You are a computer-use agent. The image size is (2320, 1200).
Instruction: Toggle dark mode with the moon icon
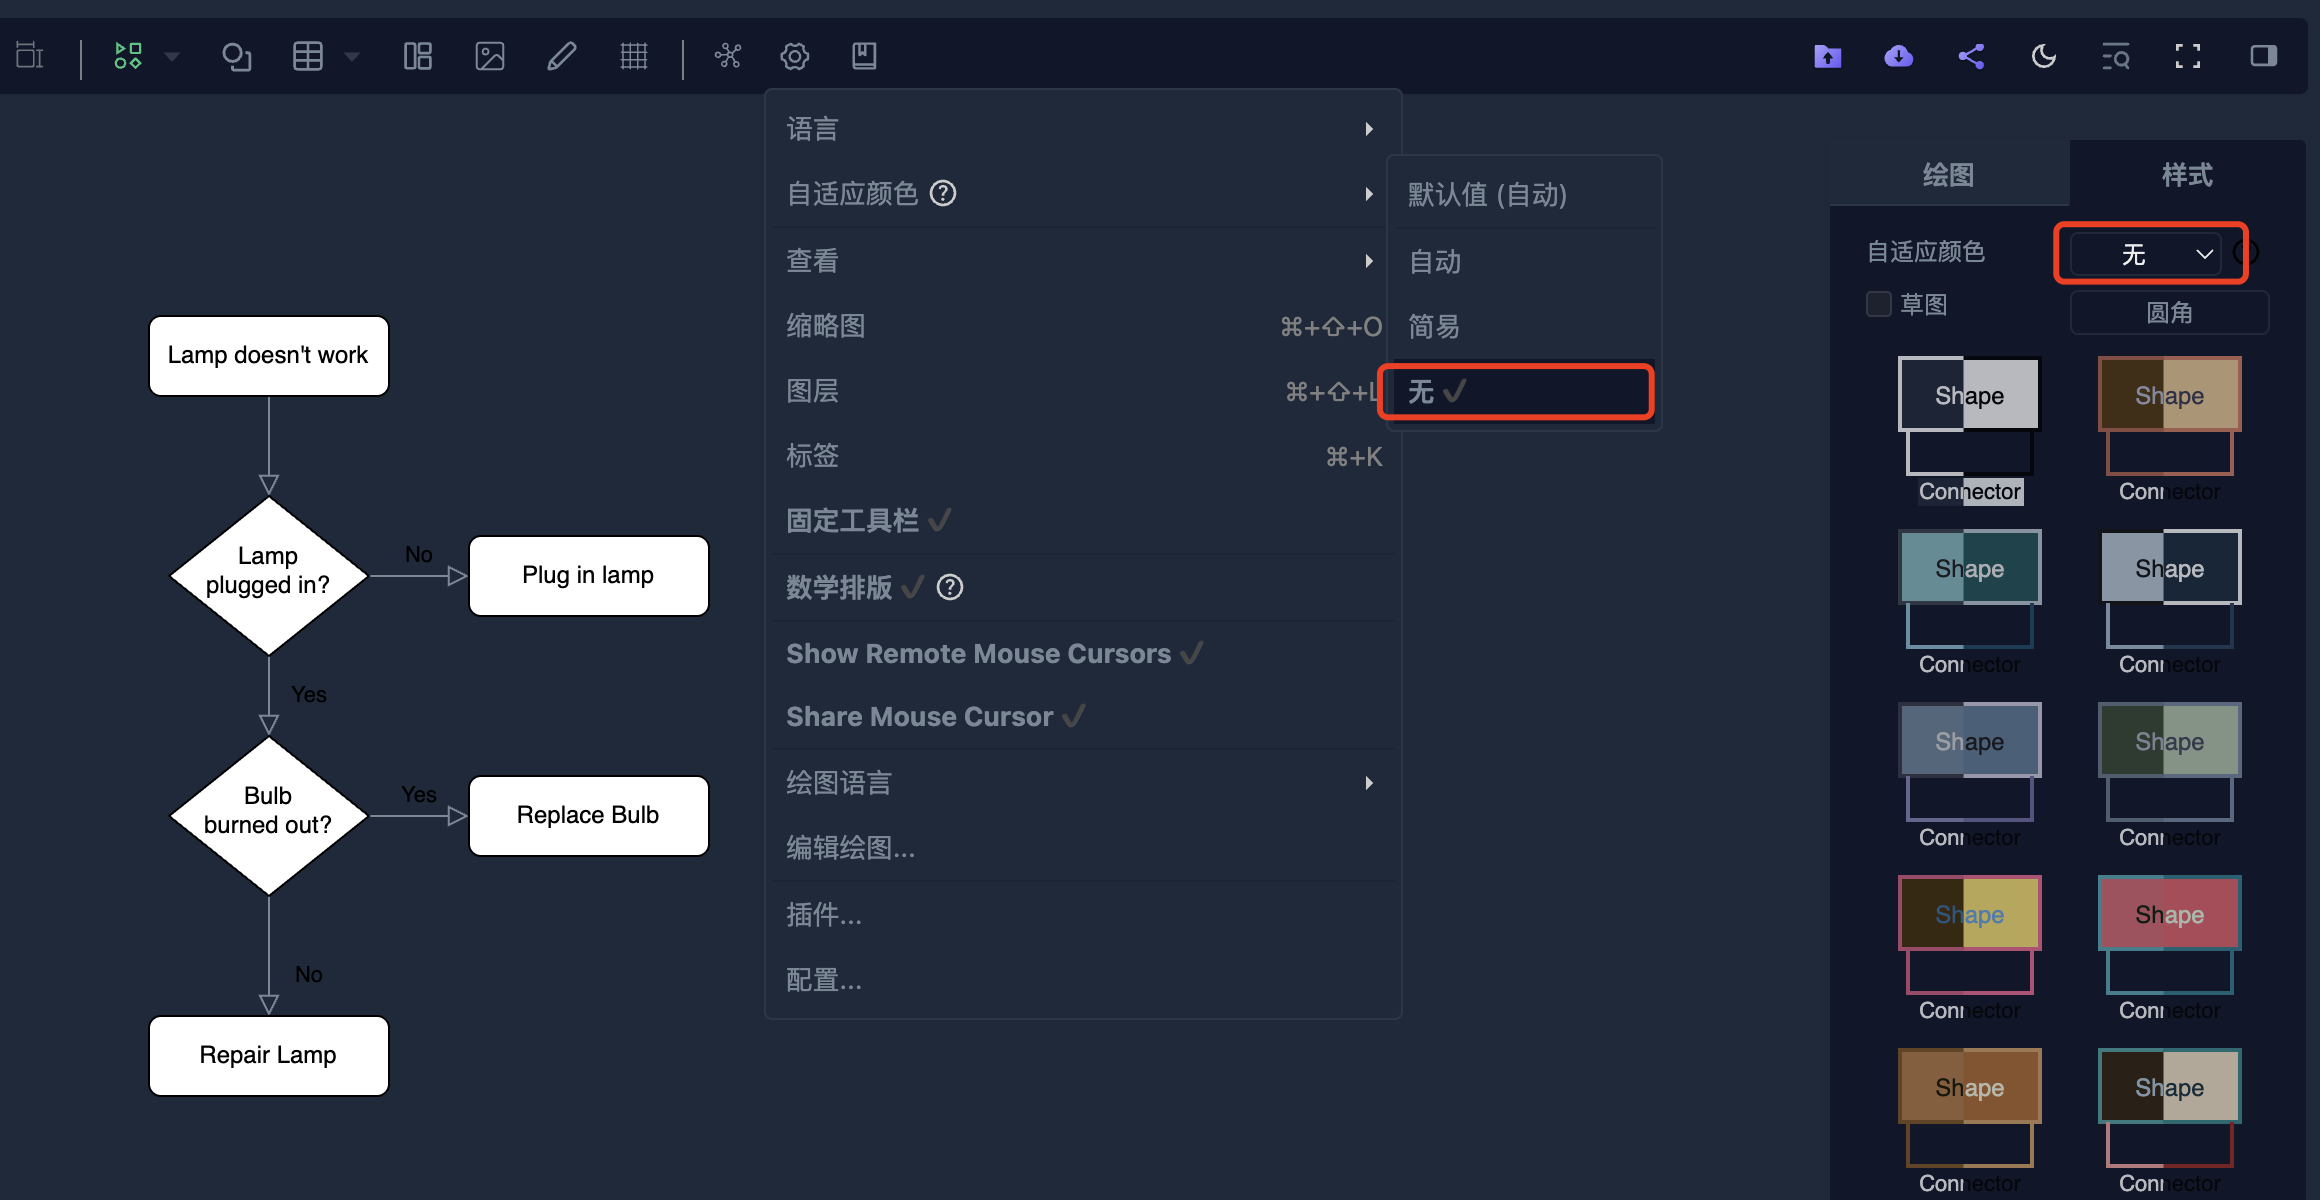tap(2043, 56)
